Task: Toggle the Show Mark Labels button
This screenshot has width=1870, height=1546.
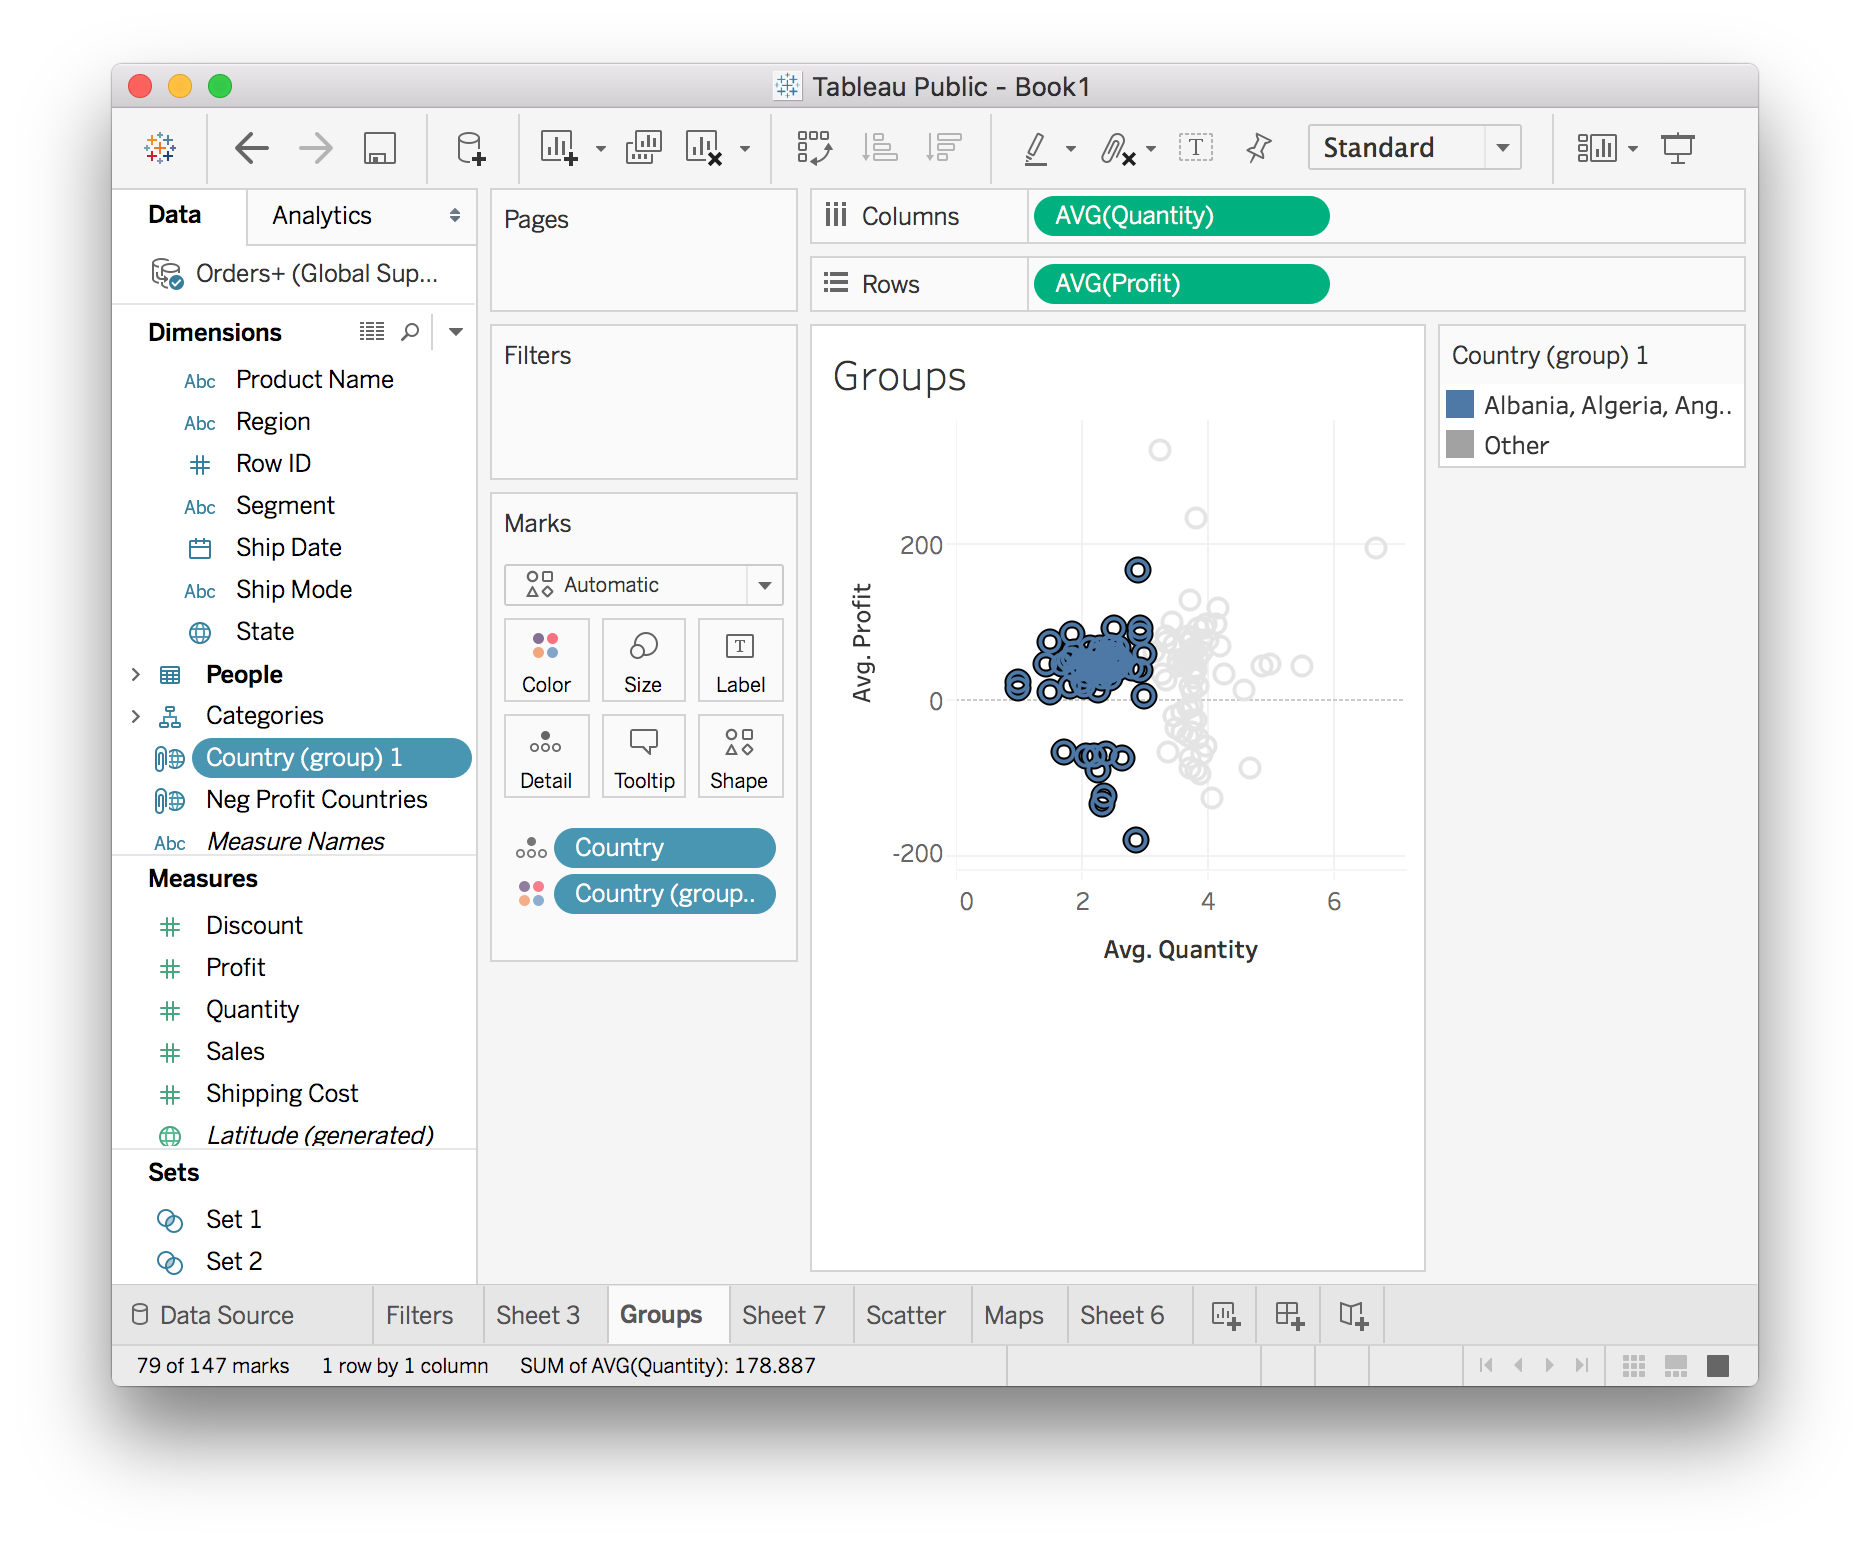Action: (1195, 148)
